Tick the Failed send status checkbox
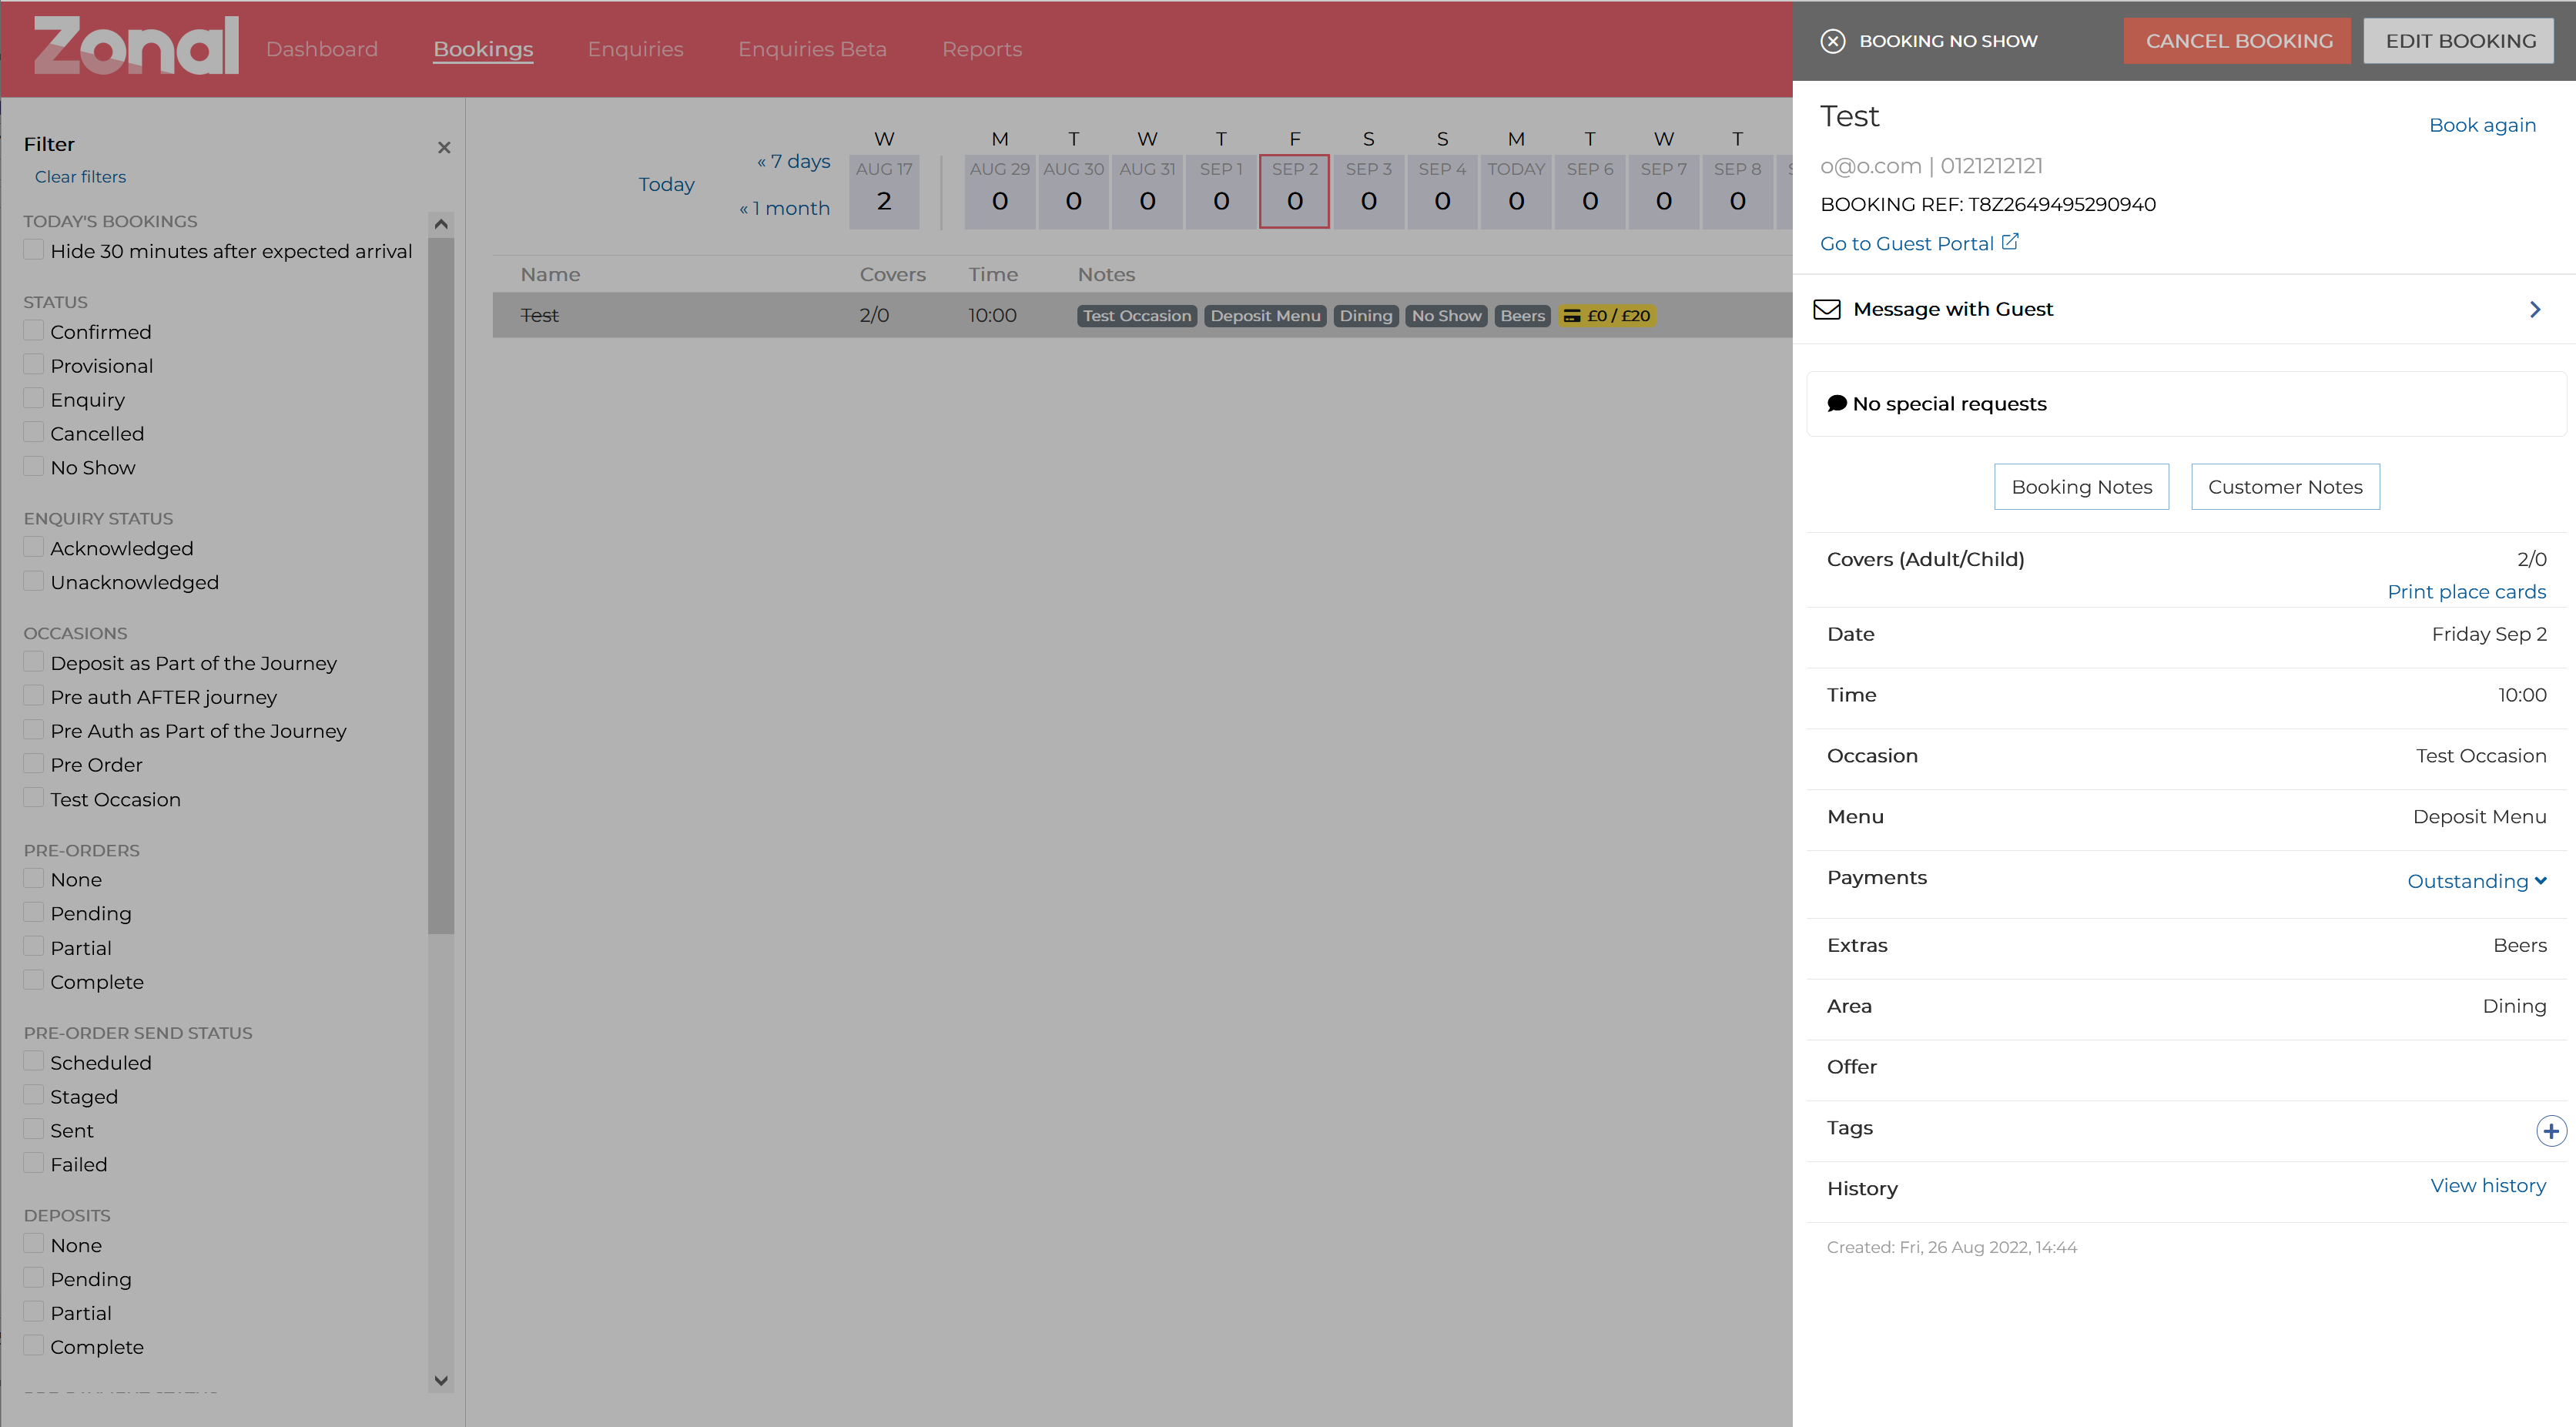This screenshot has width=2576, height=1427. click(33, 1163)
